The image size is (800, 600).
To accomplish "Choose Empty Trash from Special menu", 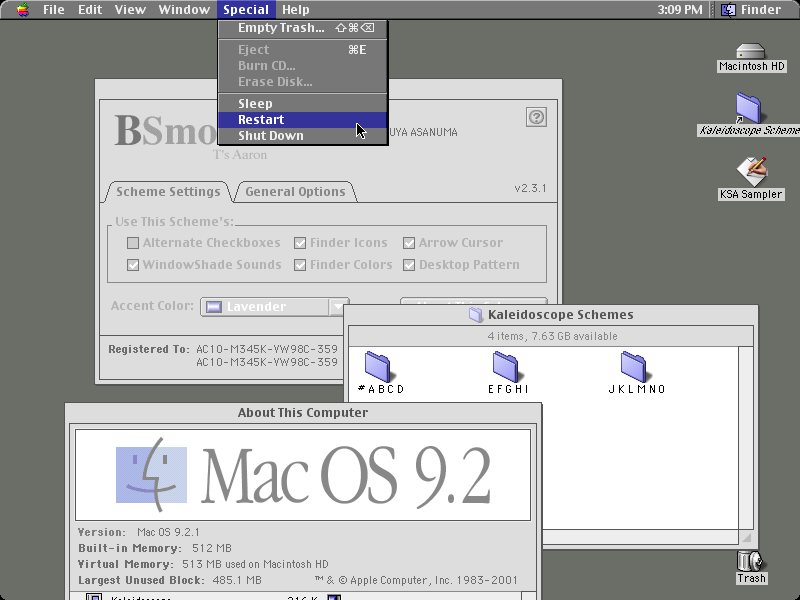I will pyautogui.click(x=303, y=28).
